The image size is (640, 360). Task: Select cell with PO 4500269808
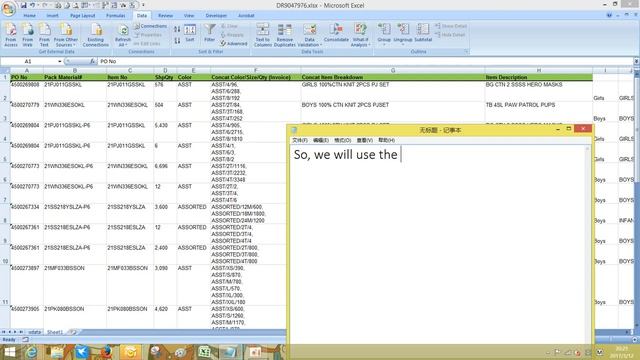coord(27,91)
